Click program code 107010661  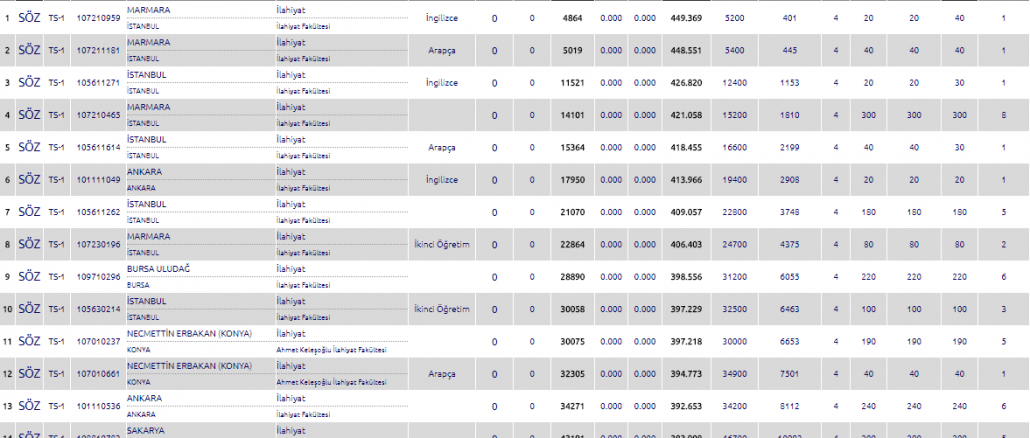point(97,374)
